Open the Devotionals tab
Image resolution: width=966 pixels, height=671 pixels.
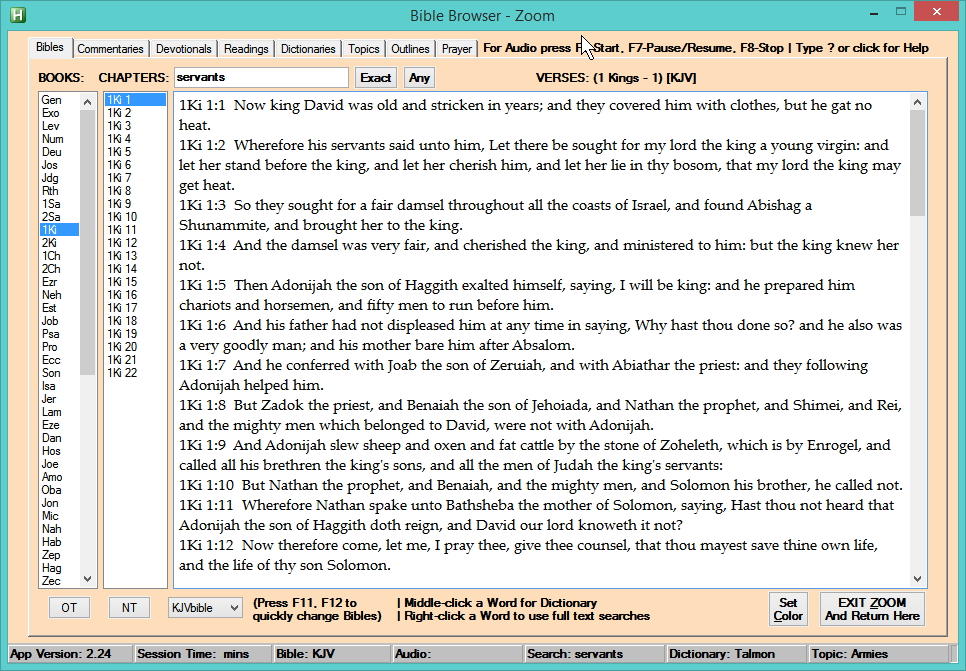[184, 49]
